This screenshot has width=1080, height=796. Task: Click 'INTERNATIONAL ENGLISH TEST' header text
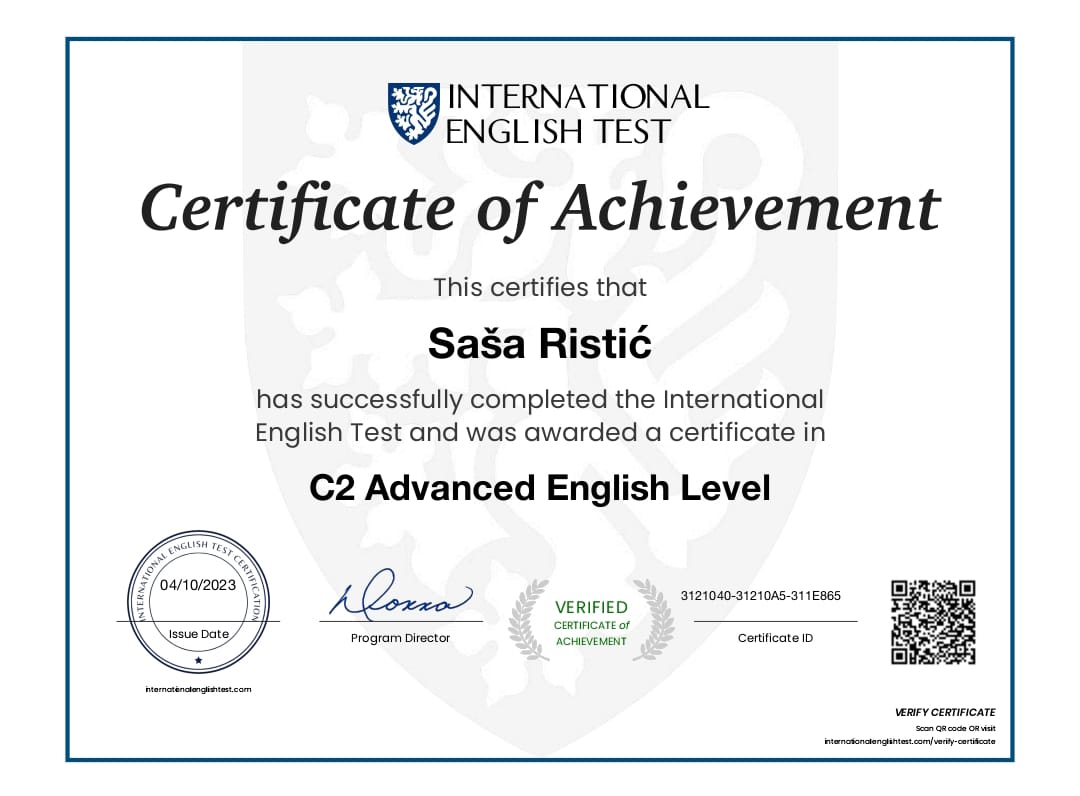577,114
